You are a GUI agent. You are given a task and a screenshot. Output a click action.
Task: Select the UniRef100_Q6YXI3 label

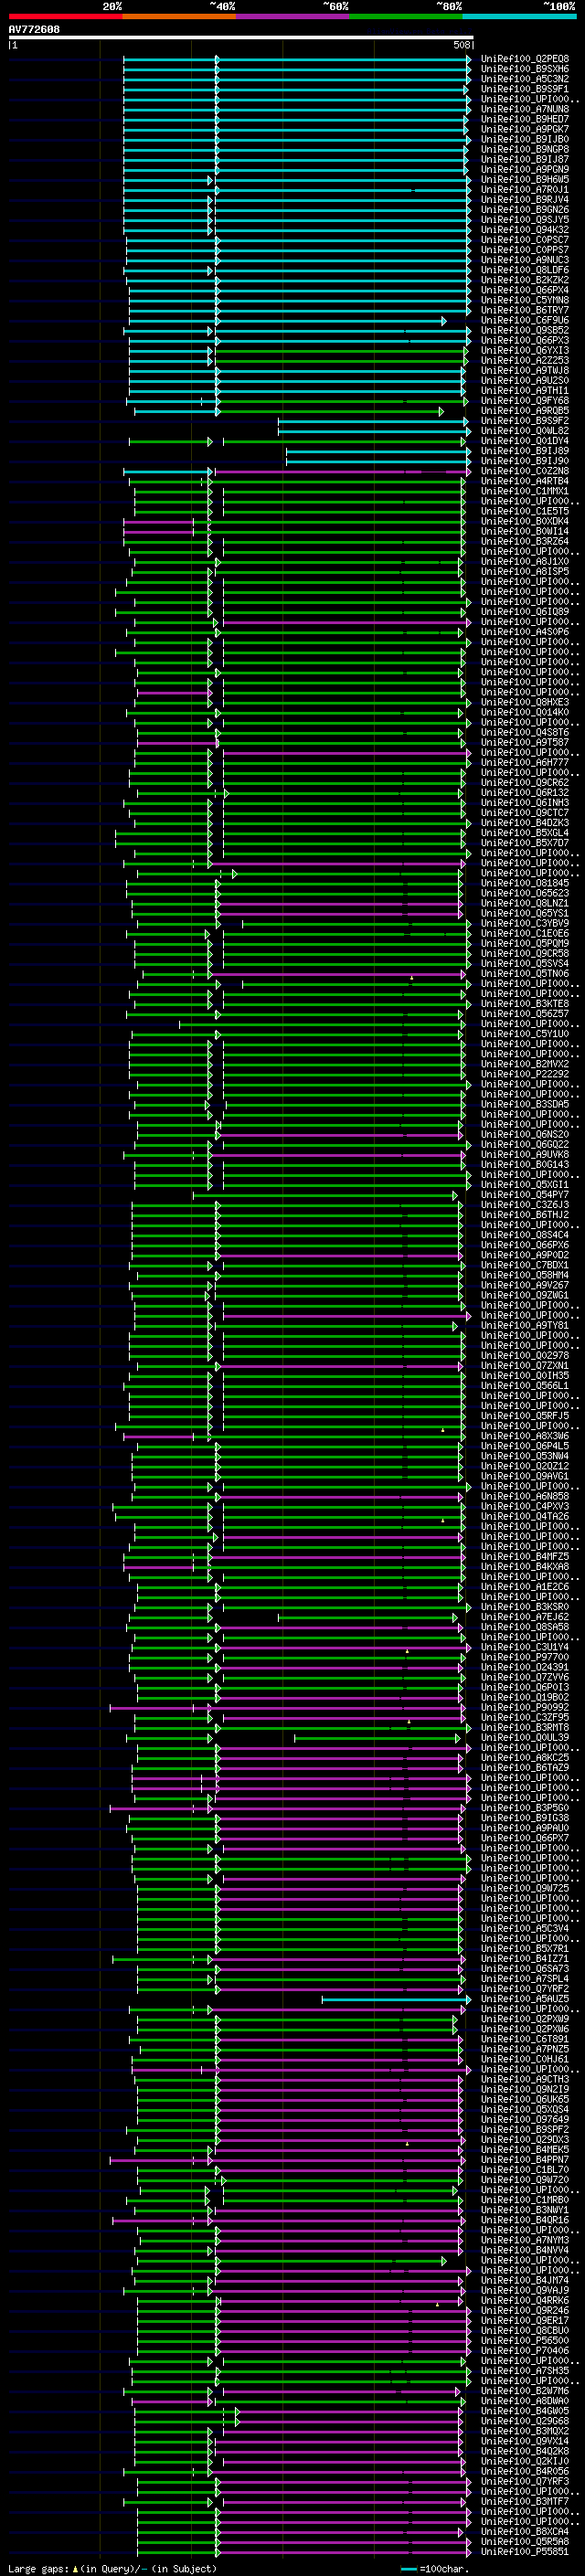pos(525,351)
